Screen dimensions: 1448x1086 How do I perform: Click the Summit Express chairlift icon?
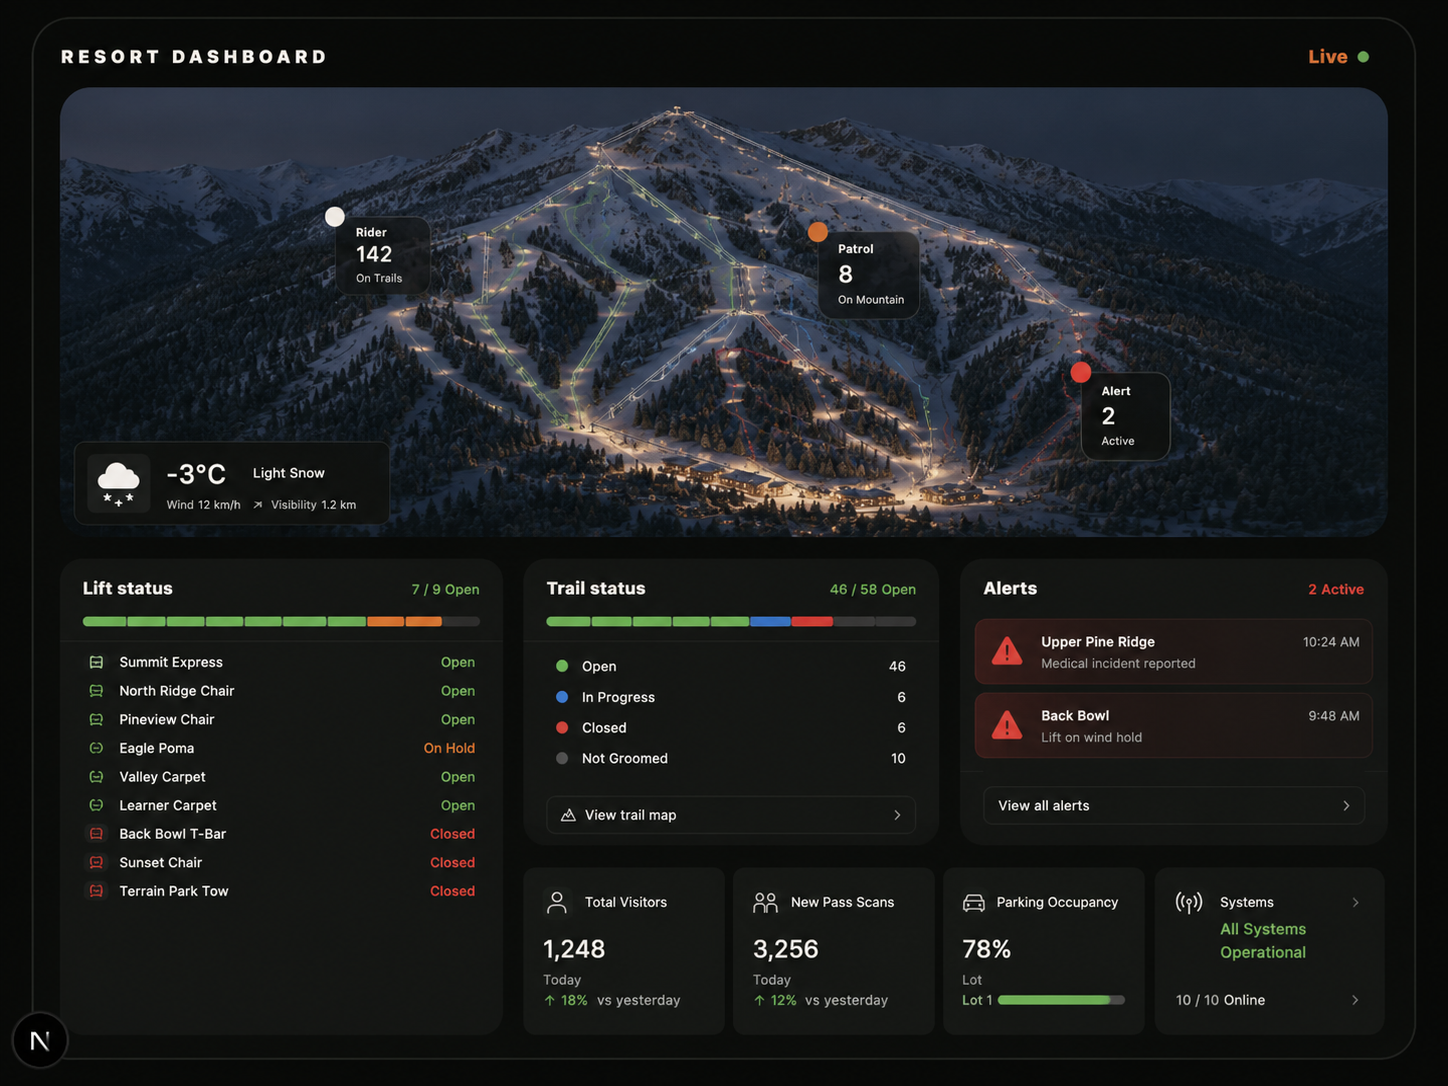[x=96, y=662]
